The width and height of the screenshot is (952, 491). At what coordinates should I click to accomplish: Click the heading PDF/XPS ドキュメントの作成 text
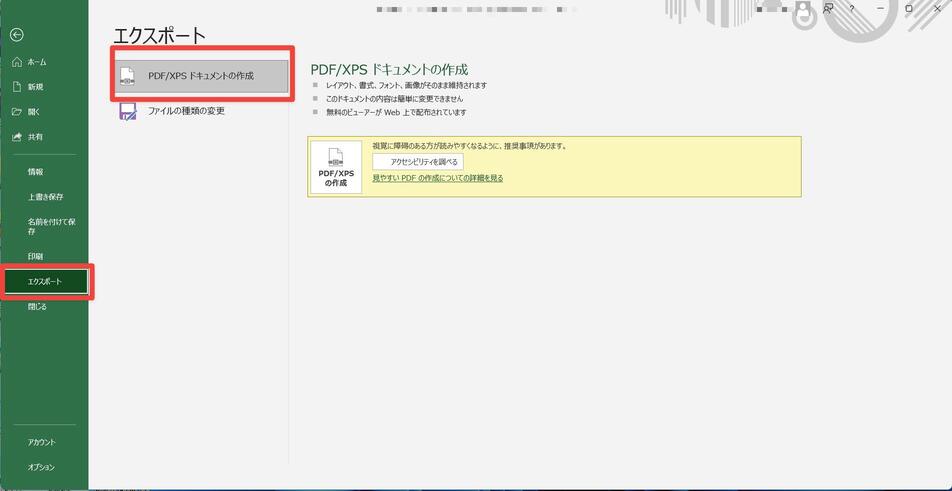tap(389, 69)
